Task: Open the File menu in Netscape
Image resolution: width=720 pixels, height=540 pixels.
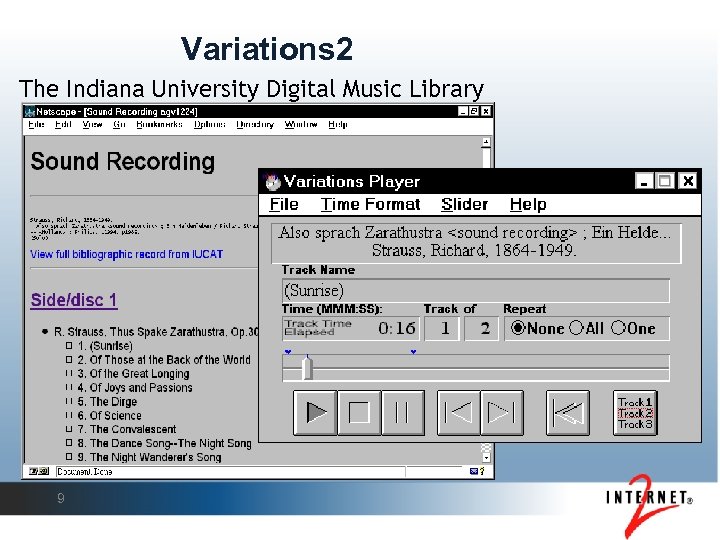Action: pyautogui.click(x=36, y=124)
